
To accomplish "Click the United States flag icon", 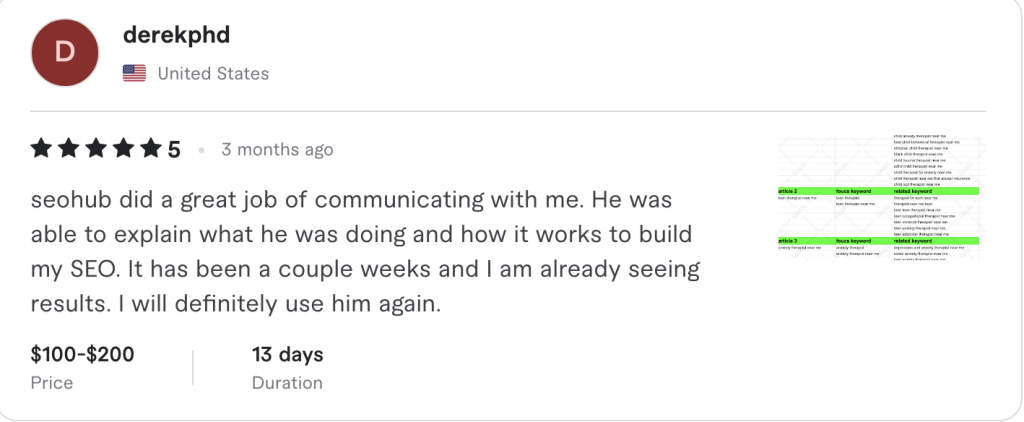I will [134, 73].
